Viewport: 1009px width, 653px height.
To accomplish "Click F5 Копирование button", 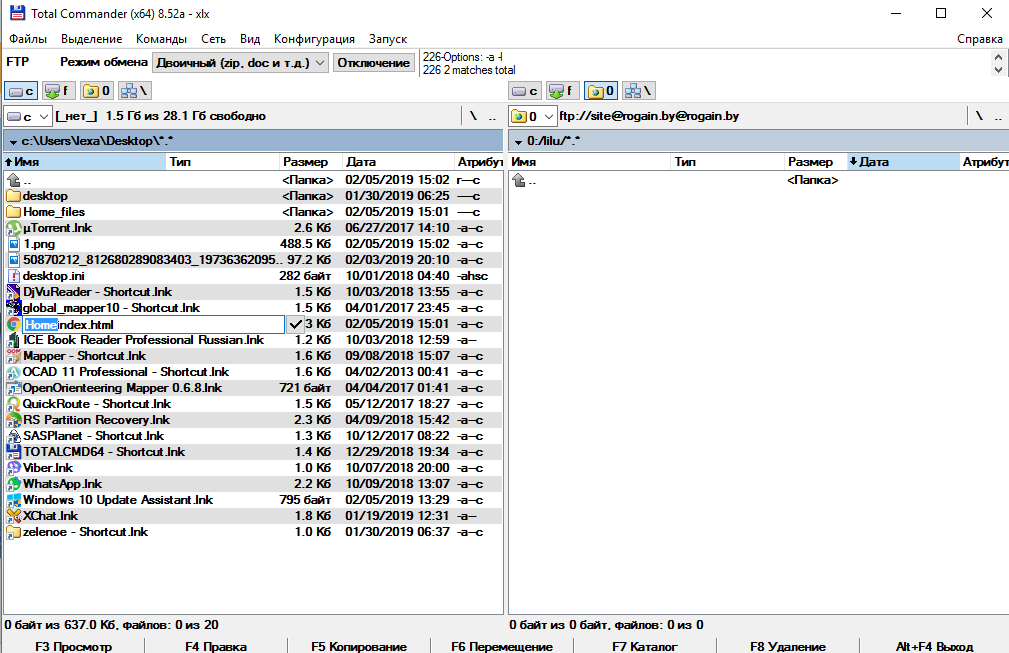I will (x=359, y=646).
